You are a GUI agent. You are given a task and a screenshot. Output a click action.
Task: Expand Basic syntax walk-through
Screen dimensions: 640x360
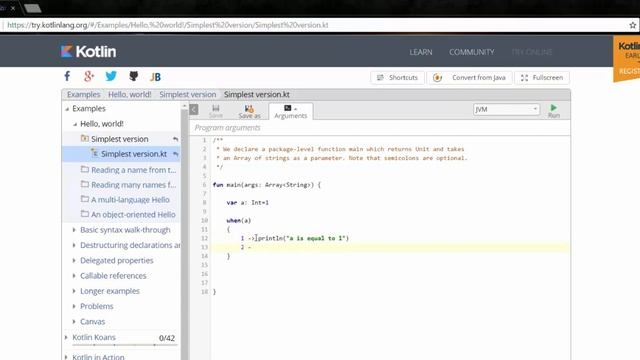click(x=74, y=230)
